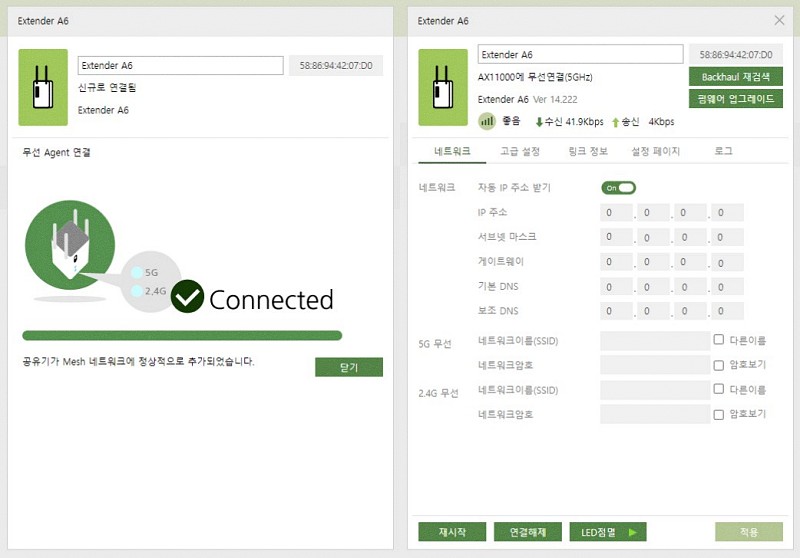Switch to the 고급 설정 tab
800x558 pixels.
[x=520, y=151]
